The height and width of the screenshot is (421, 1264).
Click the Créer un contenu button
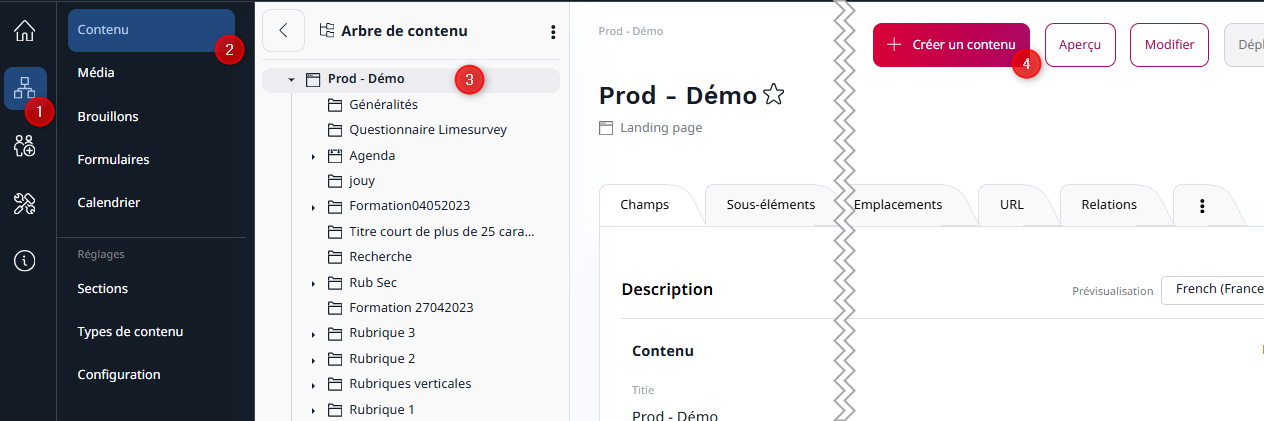click(950, 45)
